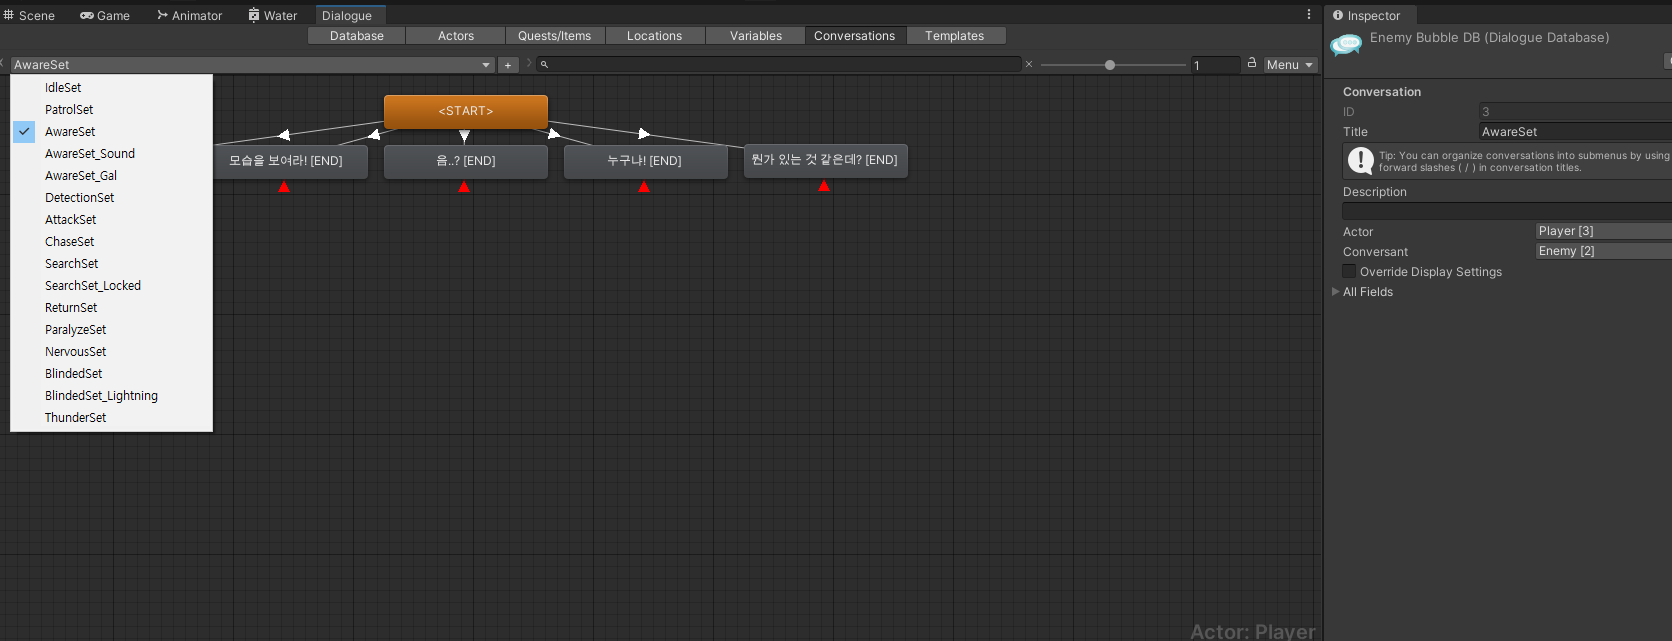Open the Conversant Enemy dropdown
Screen dimensions: 1672x641
[x=1603, y=251]
